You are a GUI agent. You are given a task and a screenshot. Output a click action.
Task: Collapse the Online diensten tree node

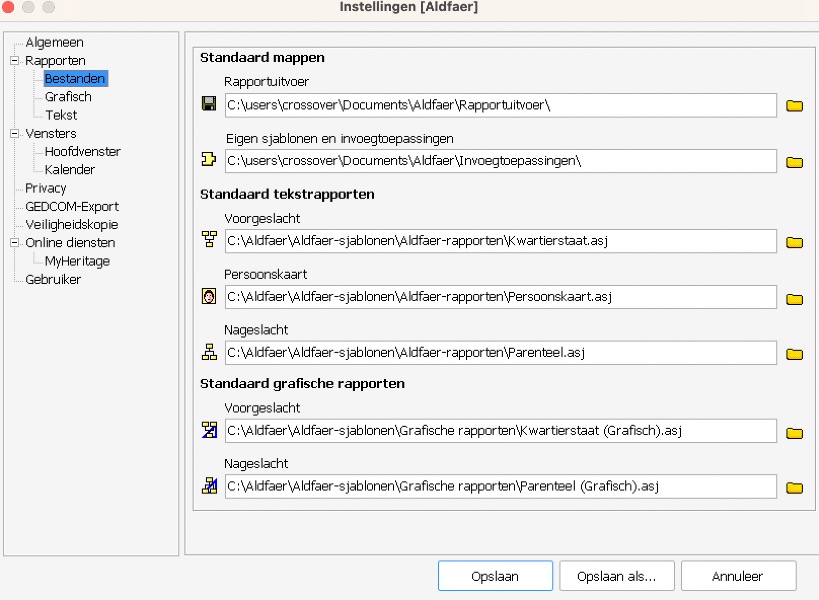click(x=14, y=243)
